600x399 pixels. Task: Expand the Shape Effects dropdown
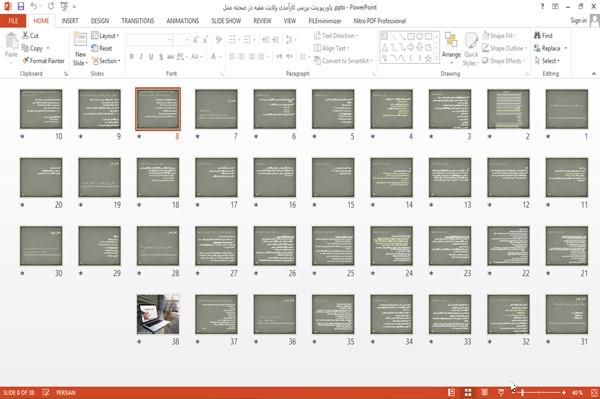(504, 61)
